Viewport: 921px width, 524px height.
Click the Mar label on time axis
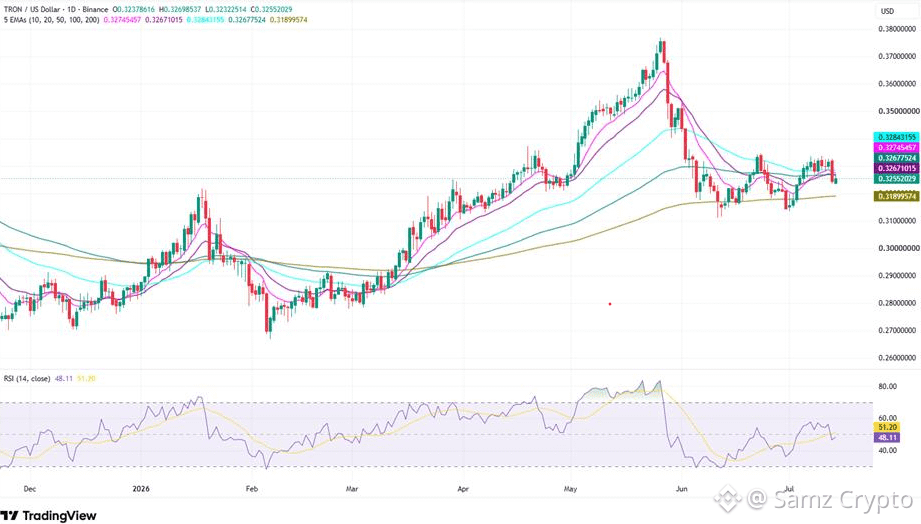click(352, 489)
